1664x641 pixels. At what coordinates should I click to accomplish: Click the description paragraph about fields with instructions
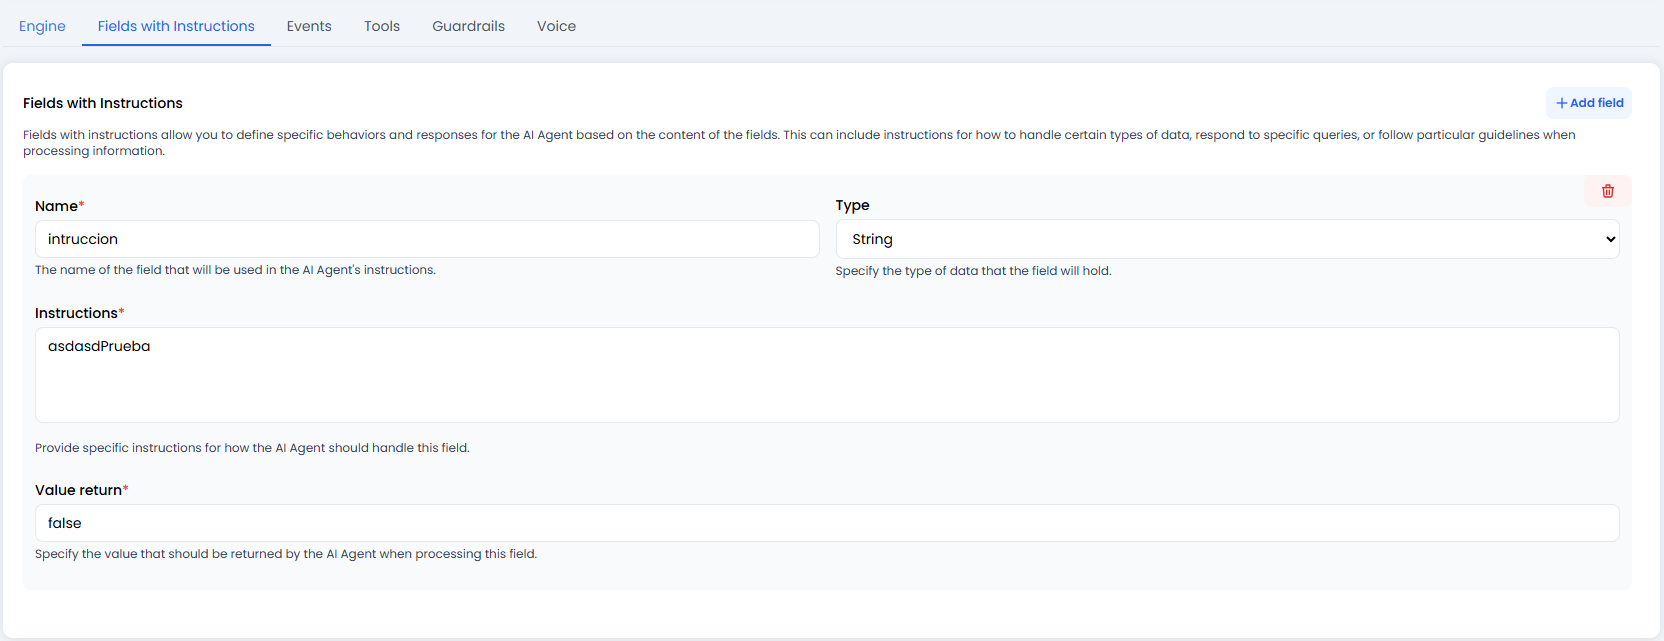(799, 143)
